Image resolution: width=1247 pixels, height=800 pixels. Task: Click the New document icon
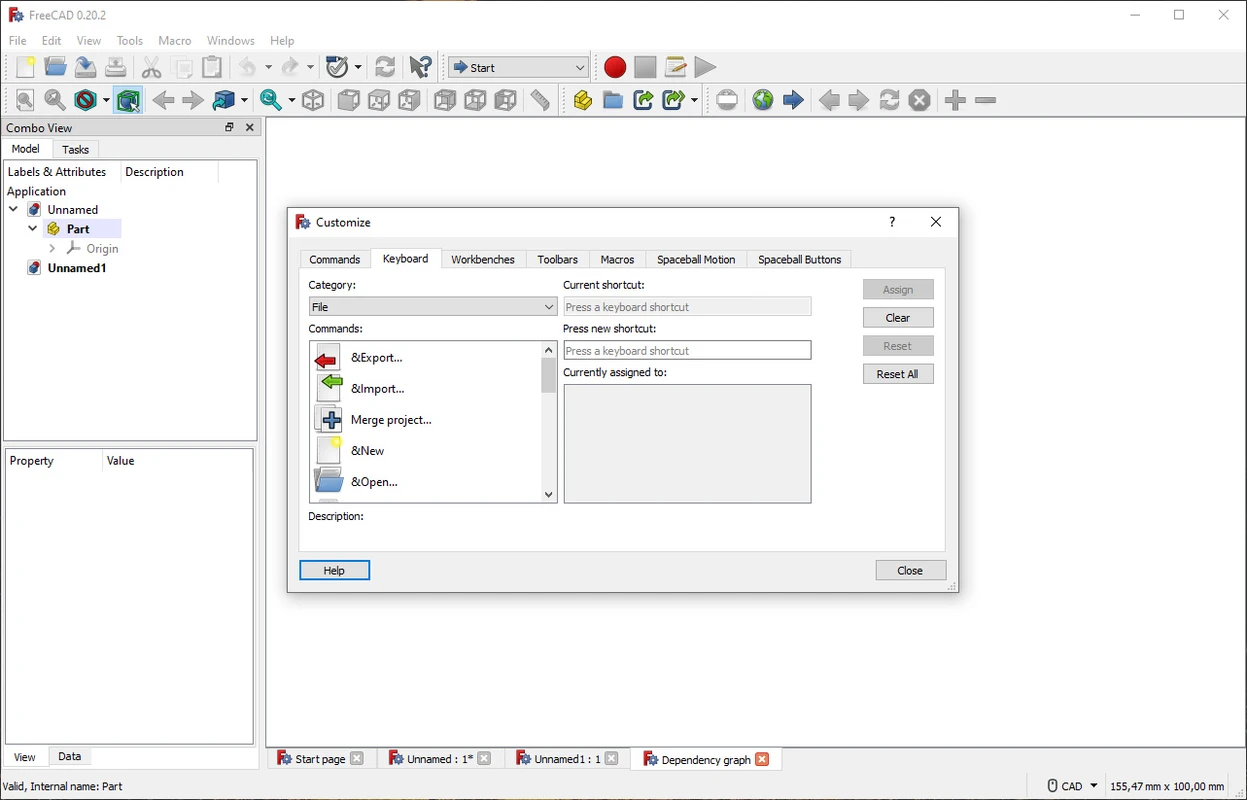coord(25,67)
